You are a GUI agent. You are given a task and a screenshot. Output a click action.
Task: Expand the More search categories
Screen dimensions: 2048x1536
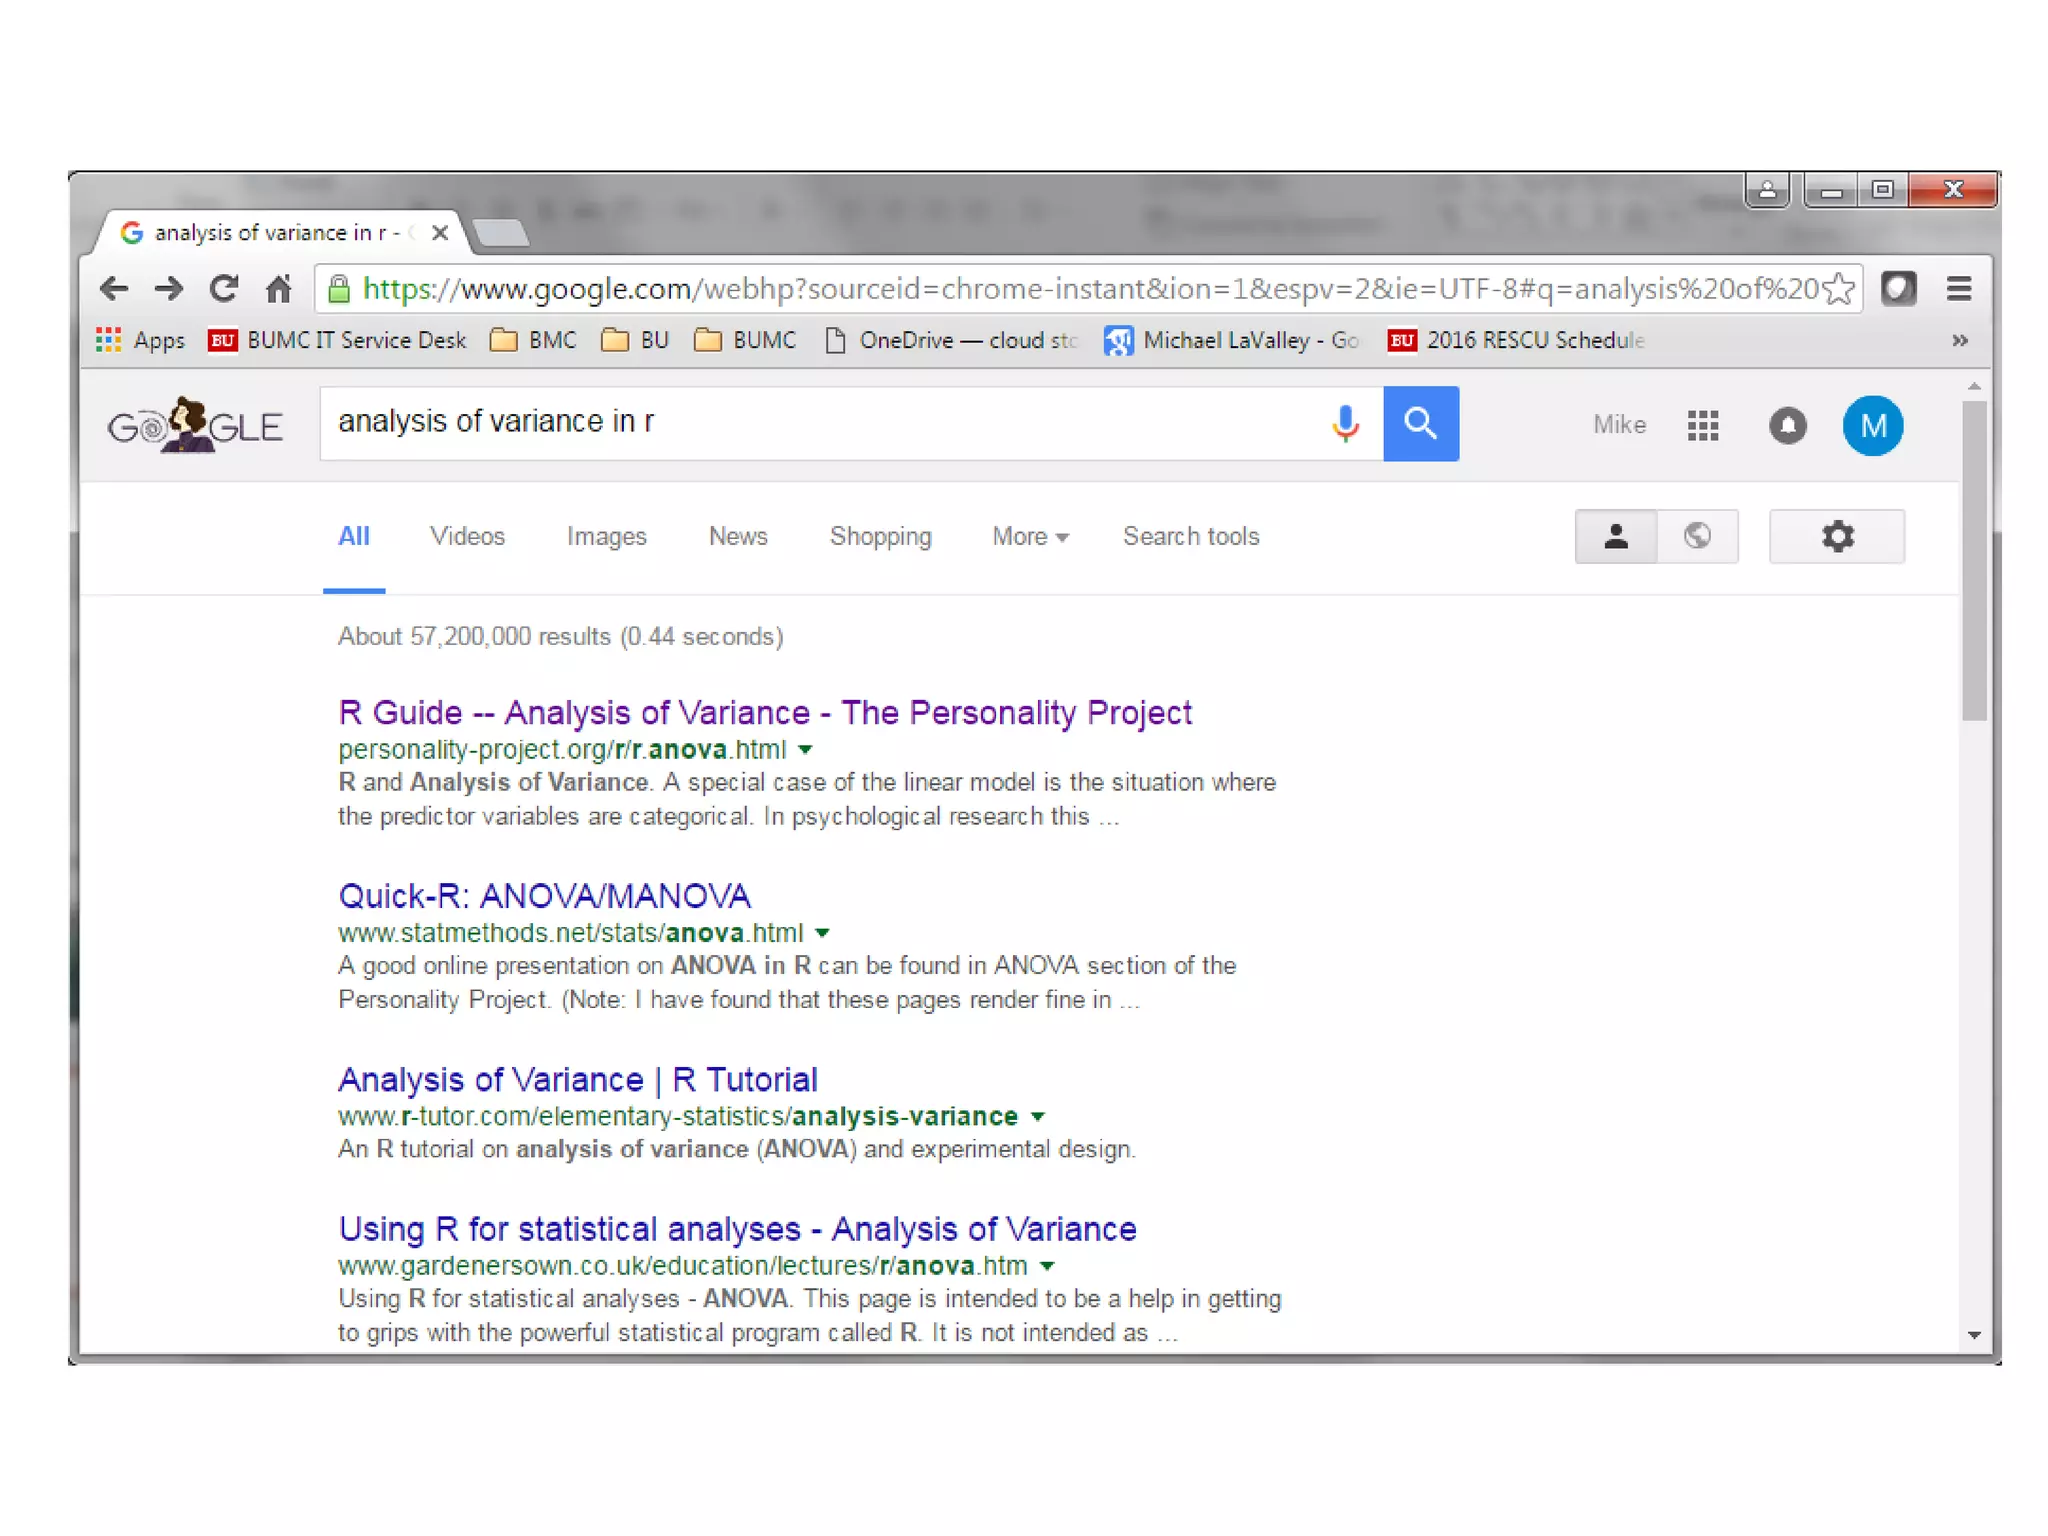[1029, 537]
